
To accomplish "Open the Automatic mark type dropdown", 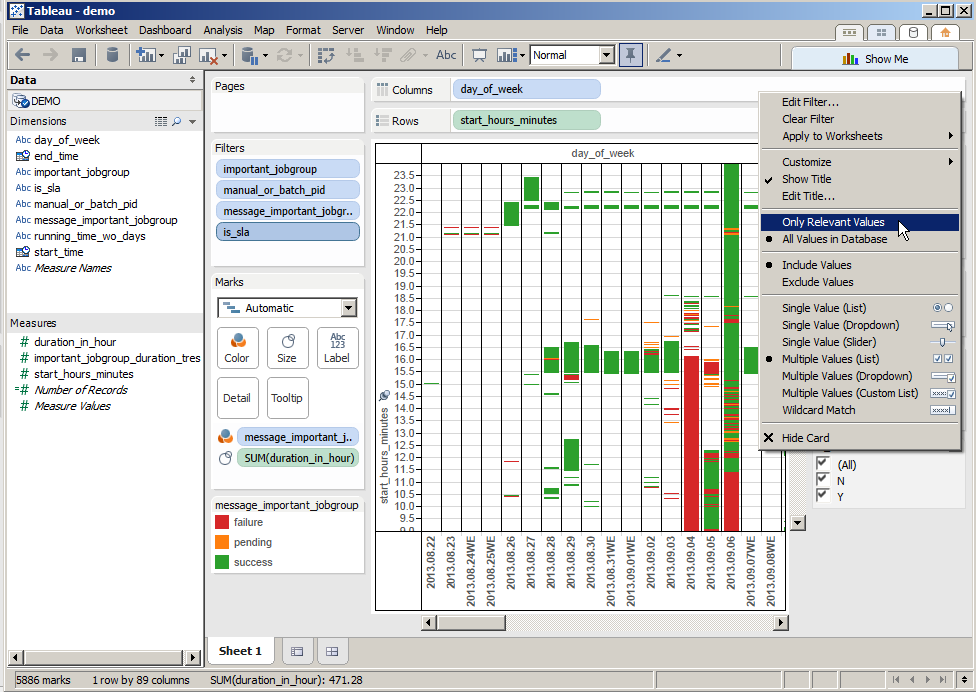I will [x=349, y=308].
